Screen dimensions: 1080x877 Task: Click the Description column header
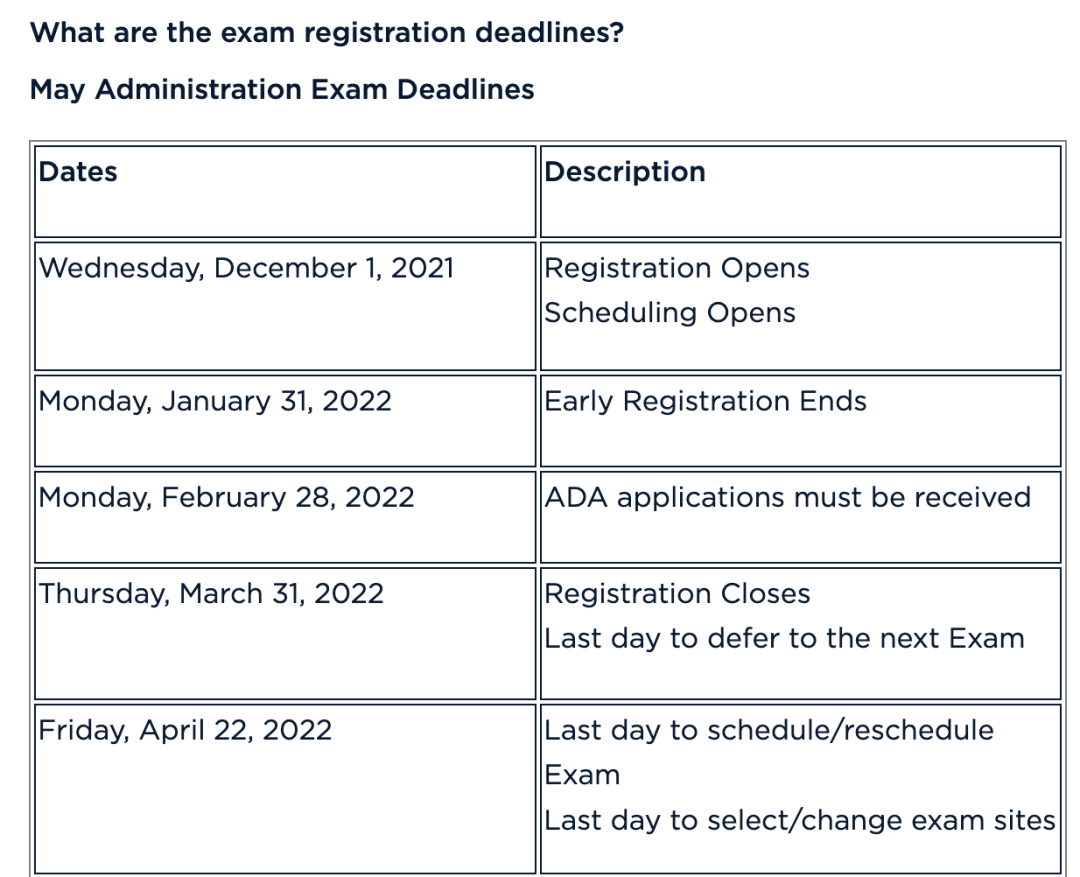pyautogui.click(x=625, y=171)
